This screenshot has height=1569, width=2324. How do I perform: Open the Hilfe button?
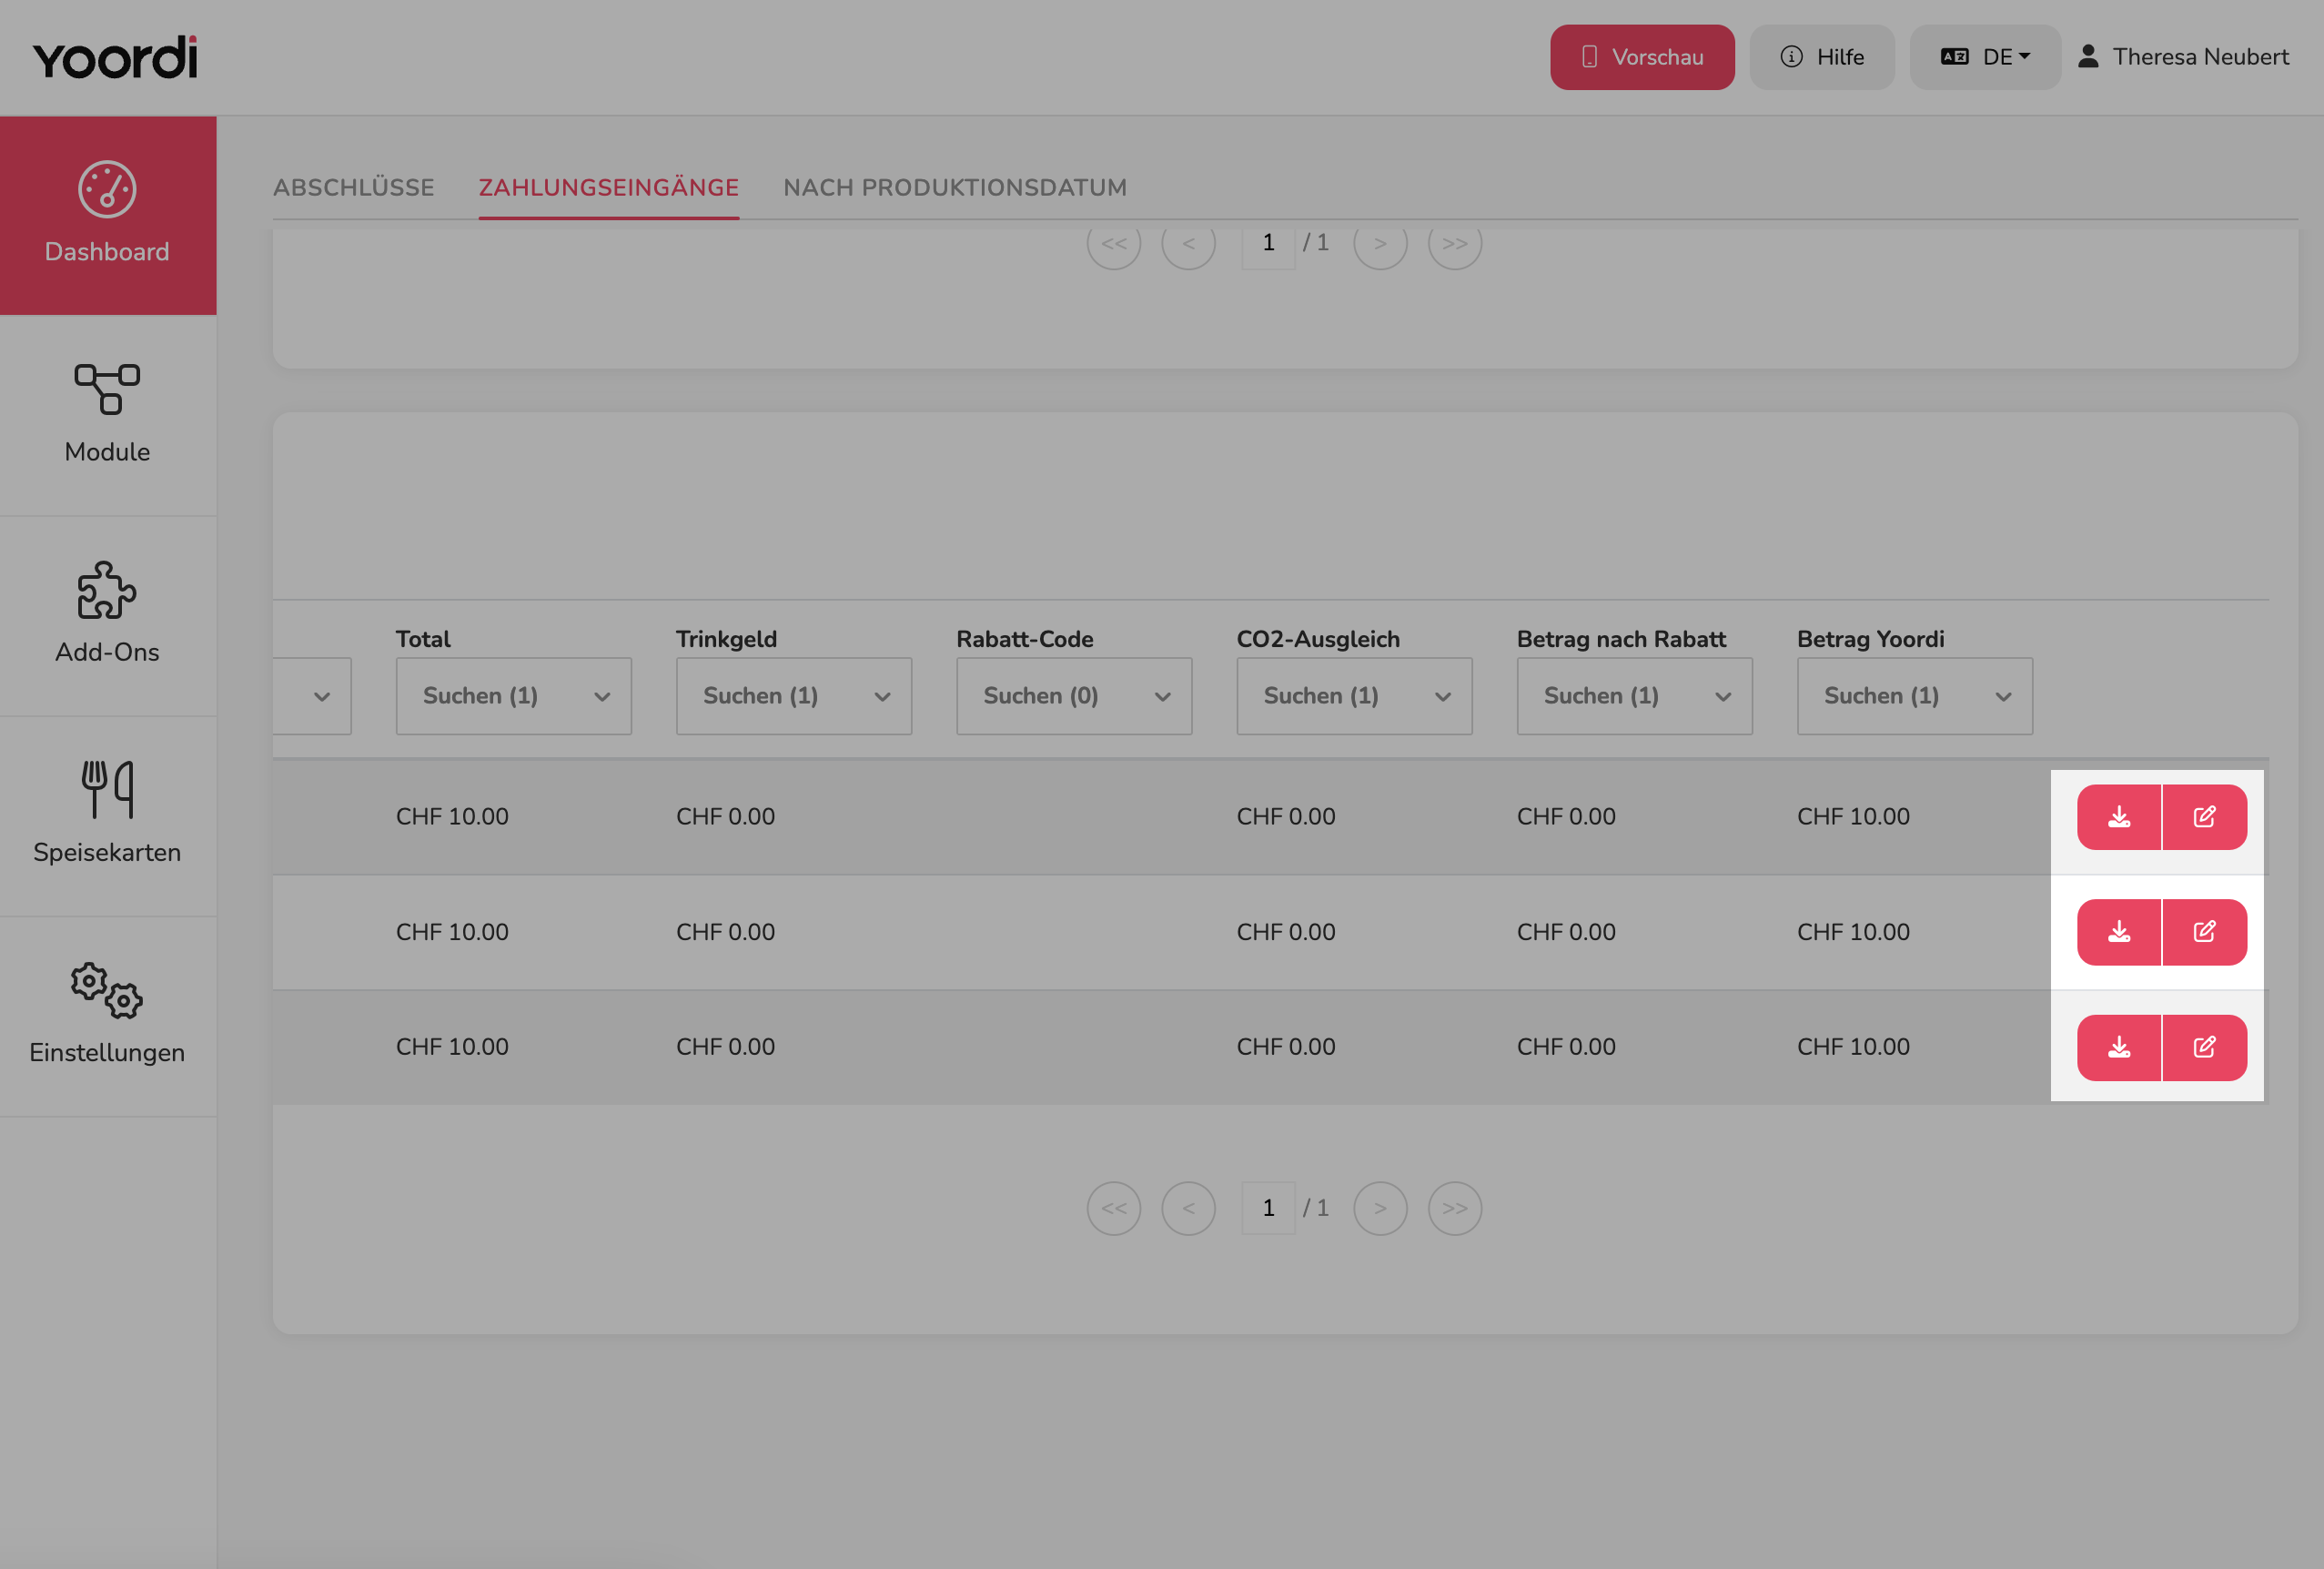pos(1822,57)
